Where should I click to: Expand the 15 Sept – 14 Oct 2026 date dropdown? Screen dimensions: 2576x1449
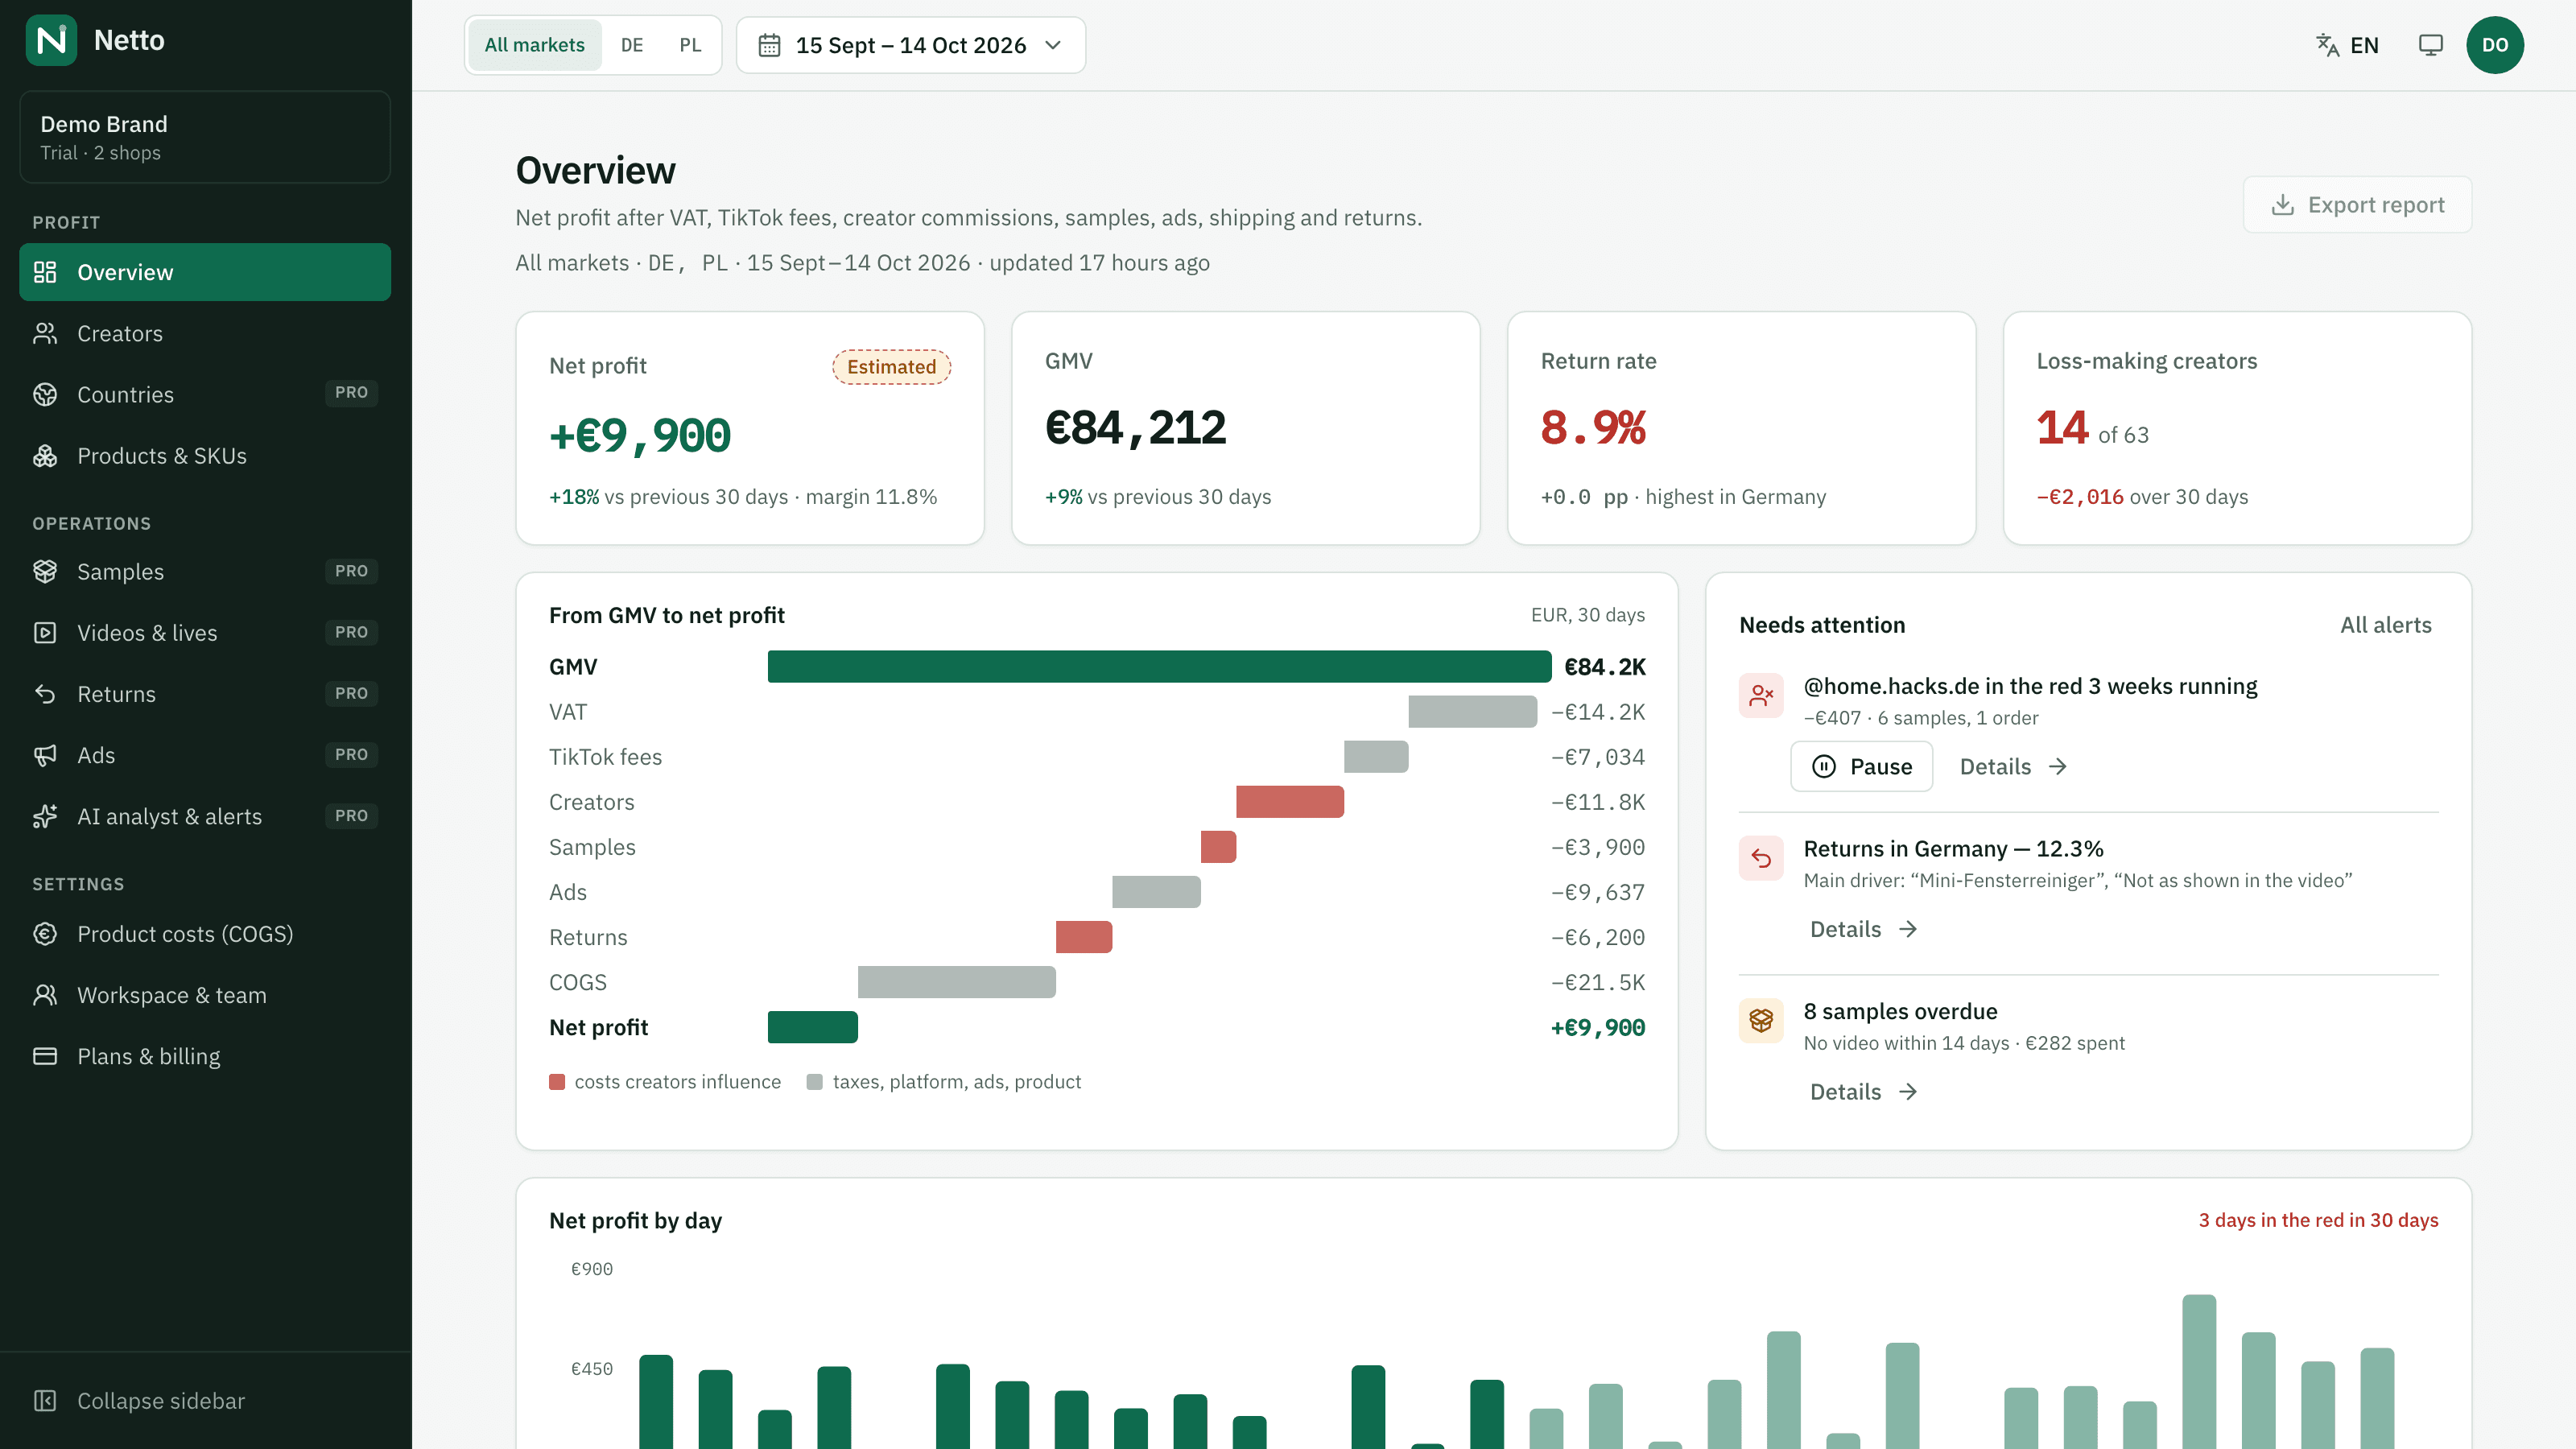910,45
